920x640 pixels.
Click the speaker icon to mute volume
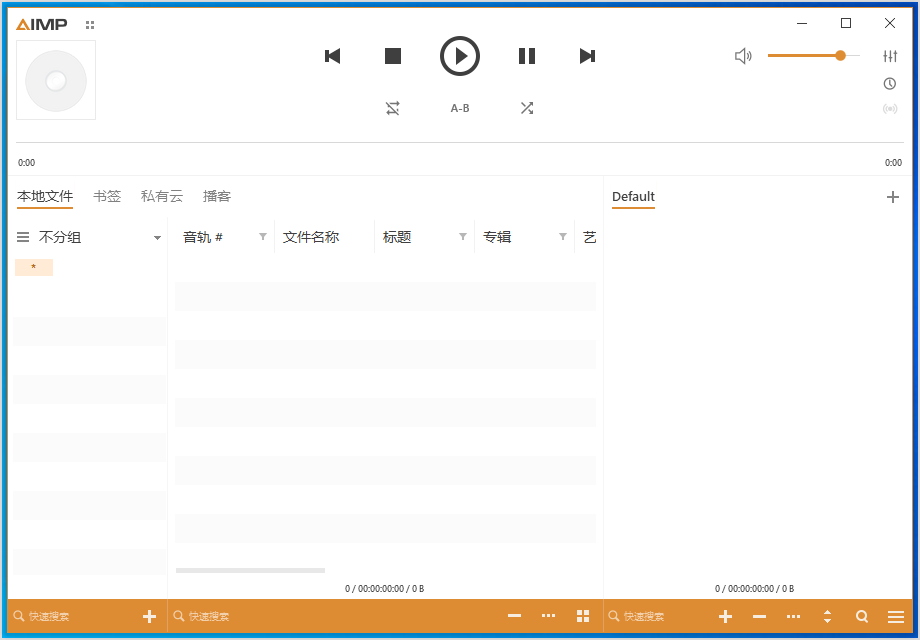pyautogui.click(x=743, y=56)
